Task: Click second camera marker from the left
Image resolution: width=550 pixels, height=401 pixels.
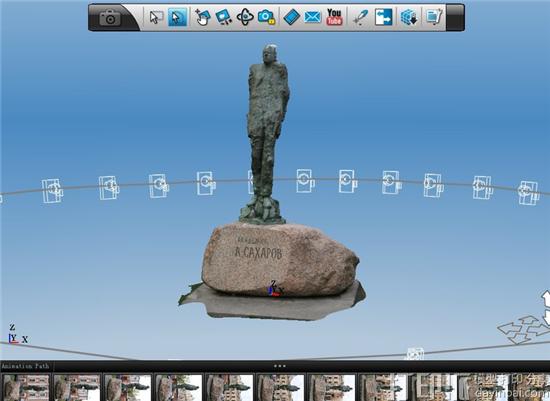Action: click(x=109, y=188)
